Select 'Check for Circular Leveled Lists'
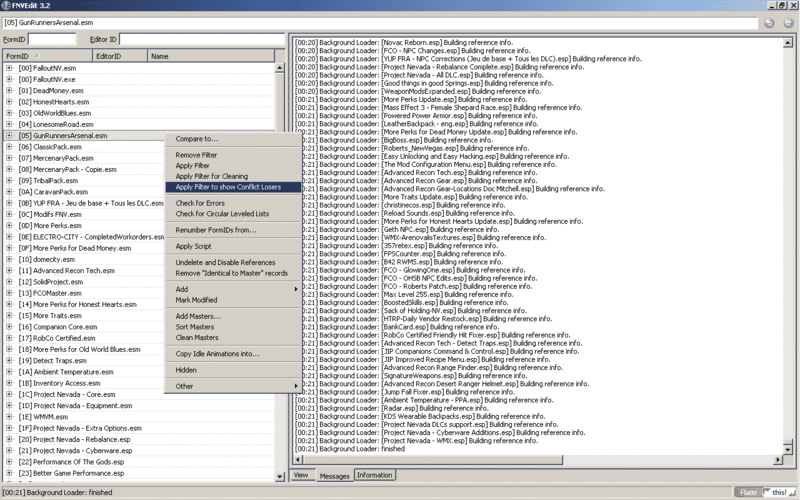The image size is (800, 500). (x=233, y=214)
